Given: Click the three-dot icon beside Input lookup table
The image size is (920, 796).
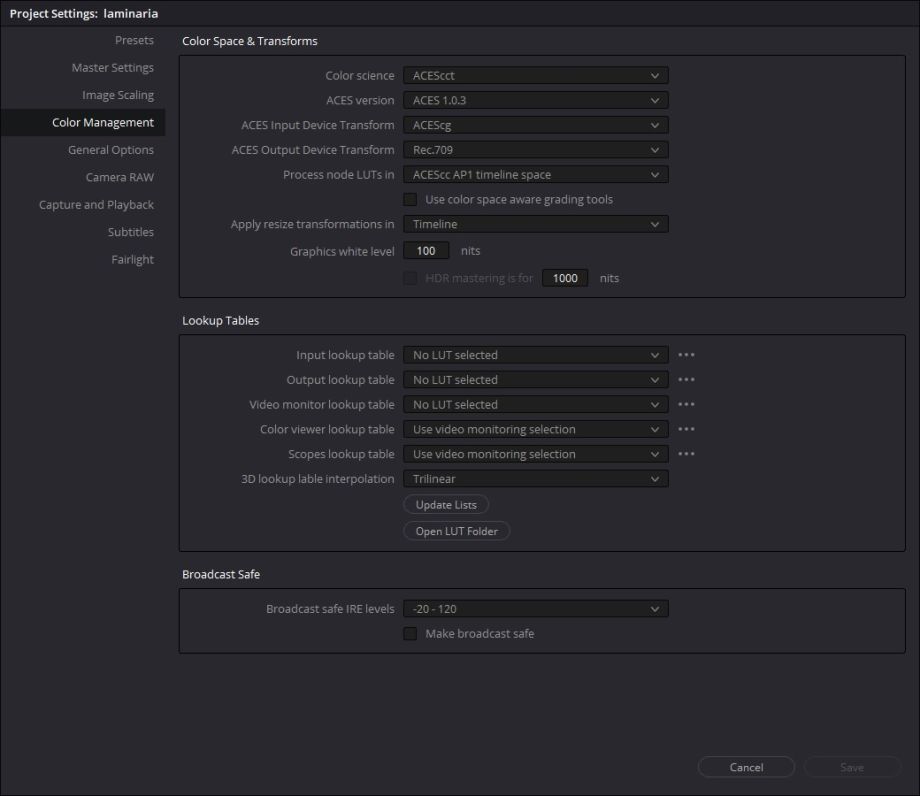Looking at the screenshot, I should click(x=686, y=355).
